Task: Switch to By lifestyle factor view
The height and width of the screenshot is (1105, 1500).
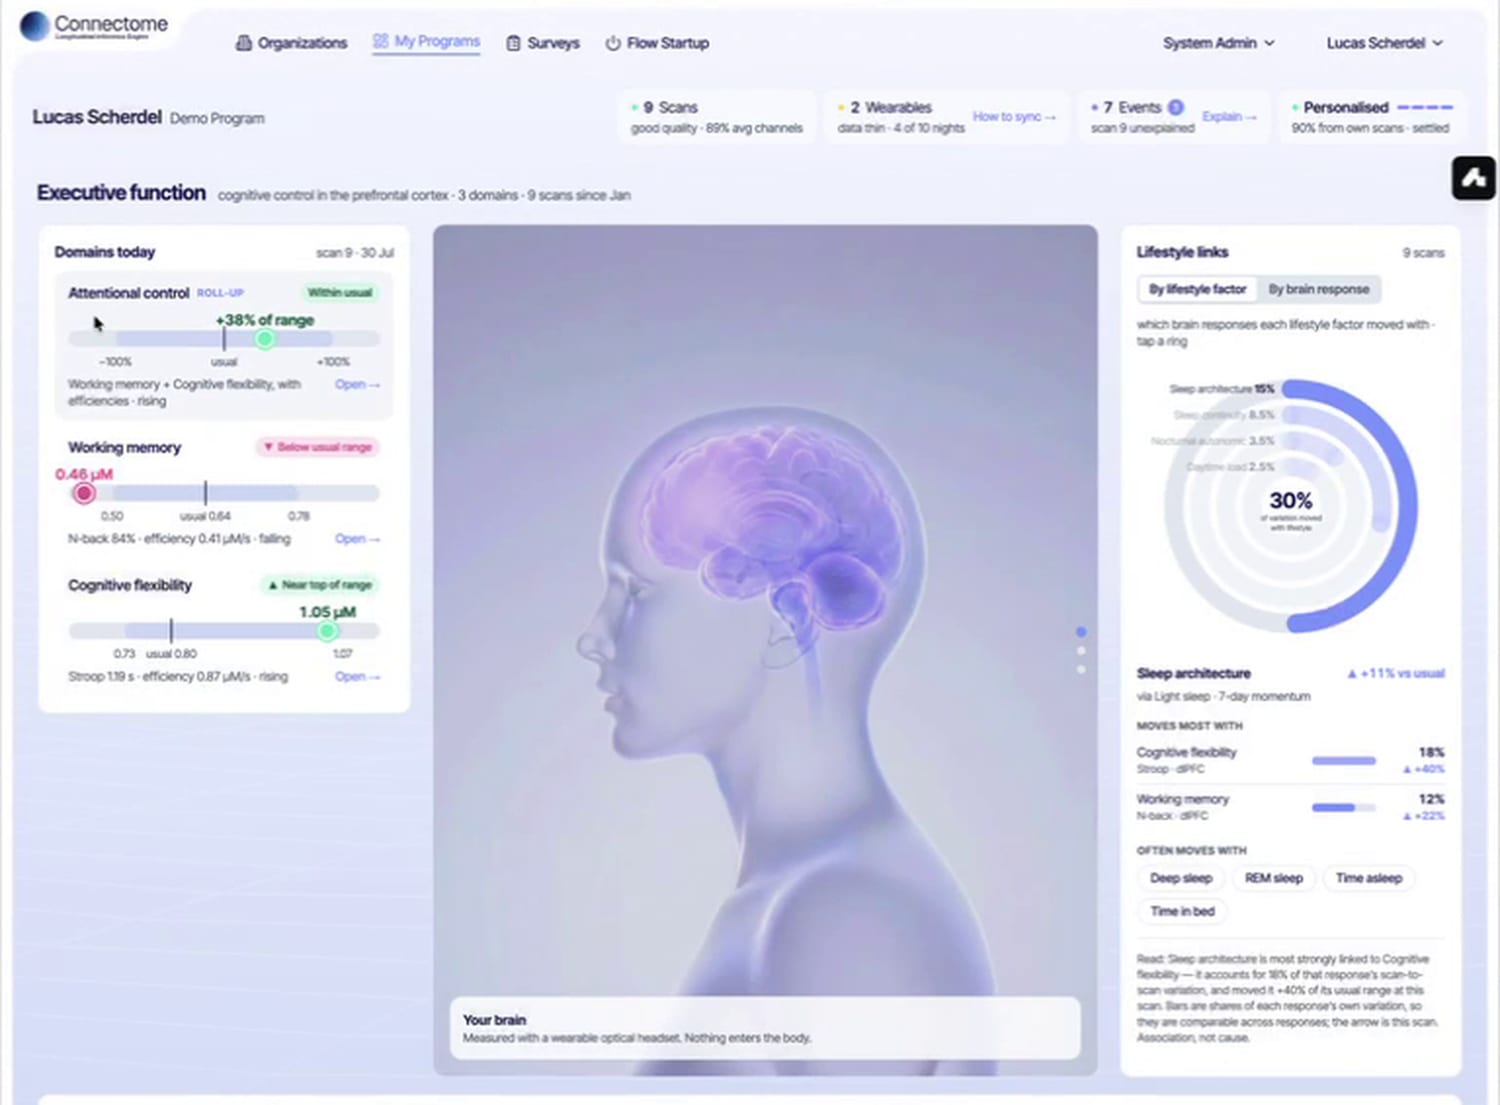Action: [1197, 289]
